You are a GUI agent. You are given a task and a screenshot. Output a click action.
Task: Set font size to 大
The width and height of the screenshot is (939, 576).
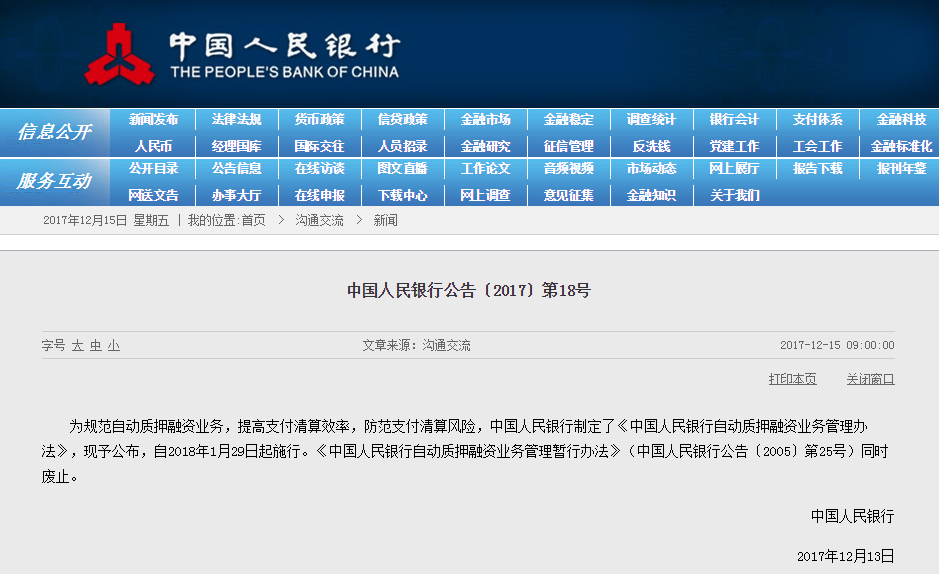pos(77,345)
